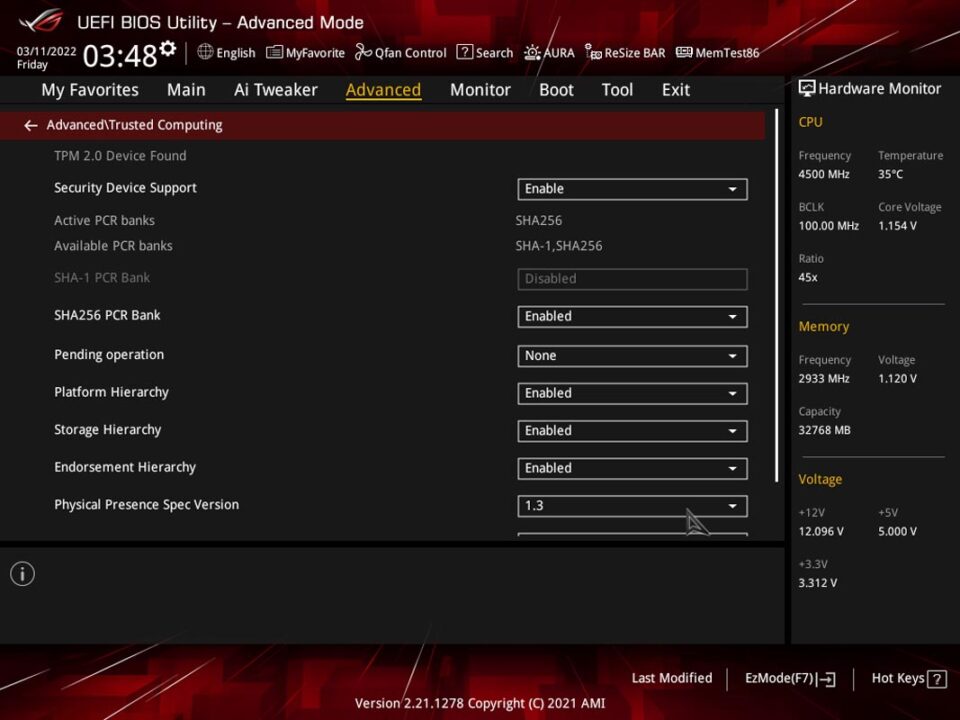Click the 12.096 V reading

820,531
